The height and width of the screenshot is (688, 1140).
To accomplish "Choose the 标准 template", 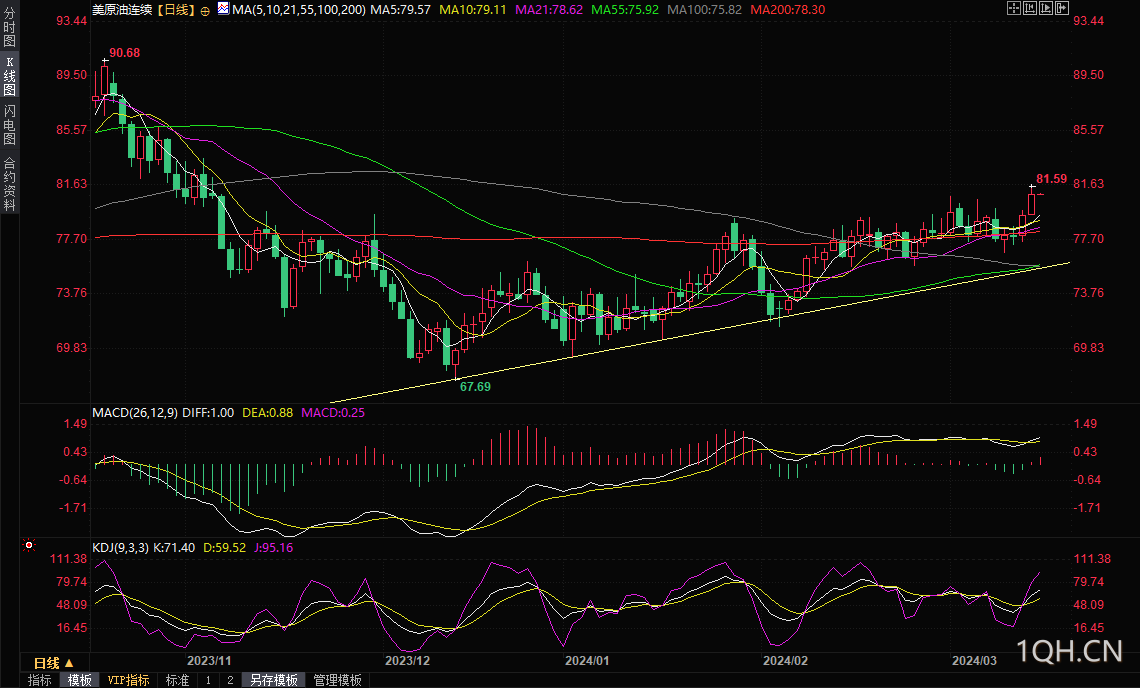I will click(177, 680).
